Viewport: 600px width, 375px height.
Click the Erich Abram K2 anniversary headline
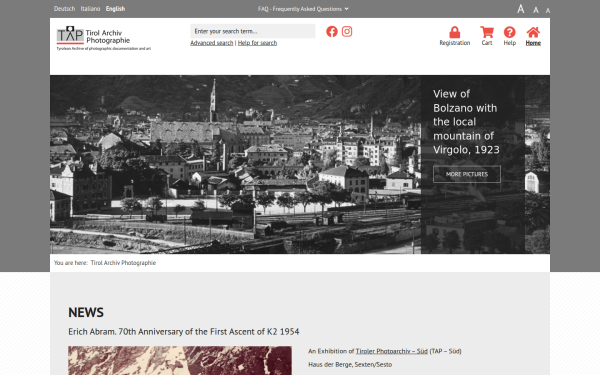point(184,332)
